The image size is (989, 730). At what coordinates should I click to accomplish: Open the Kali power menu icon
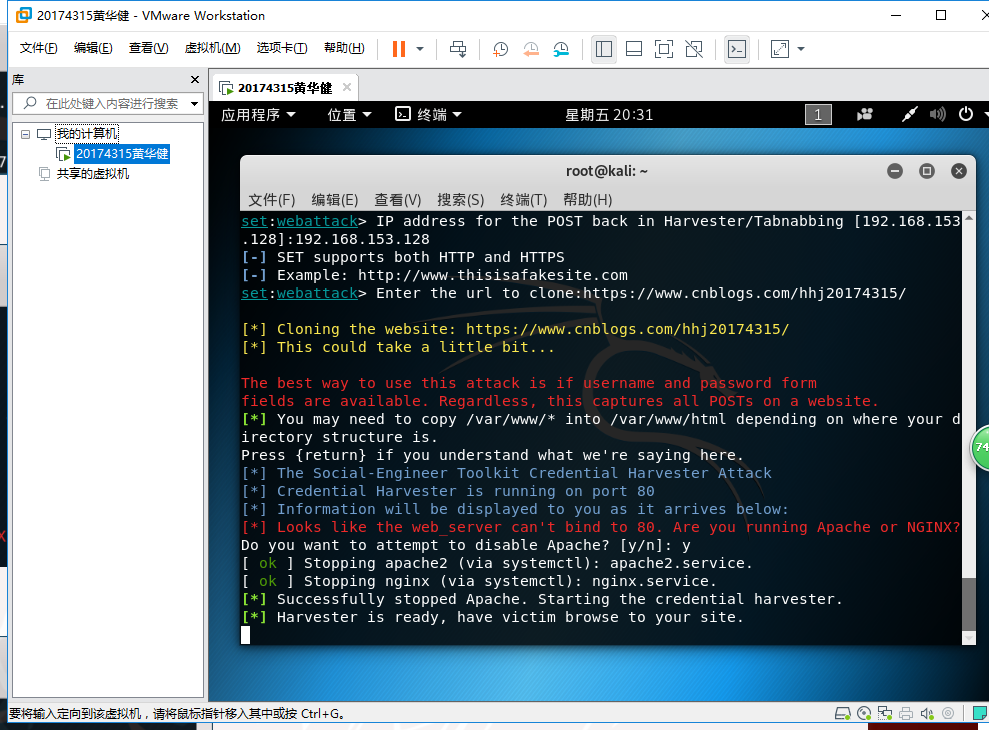click(966, 114)
